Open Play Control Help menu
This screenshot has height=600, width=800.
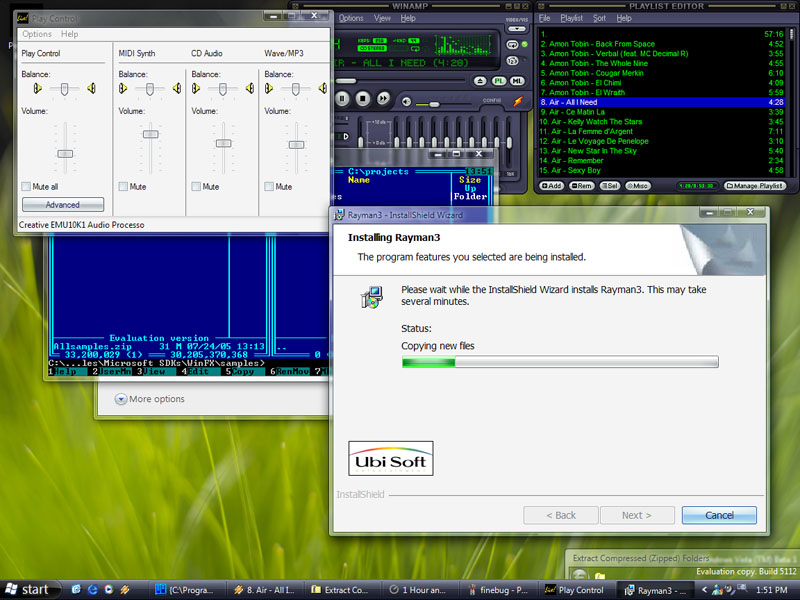69,34
